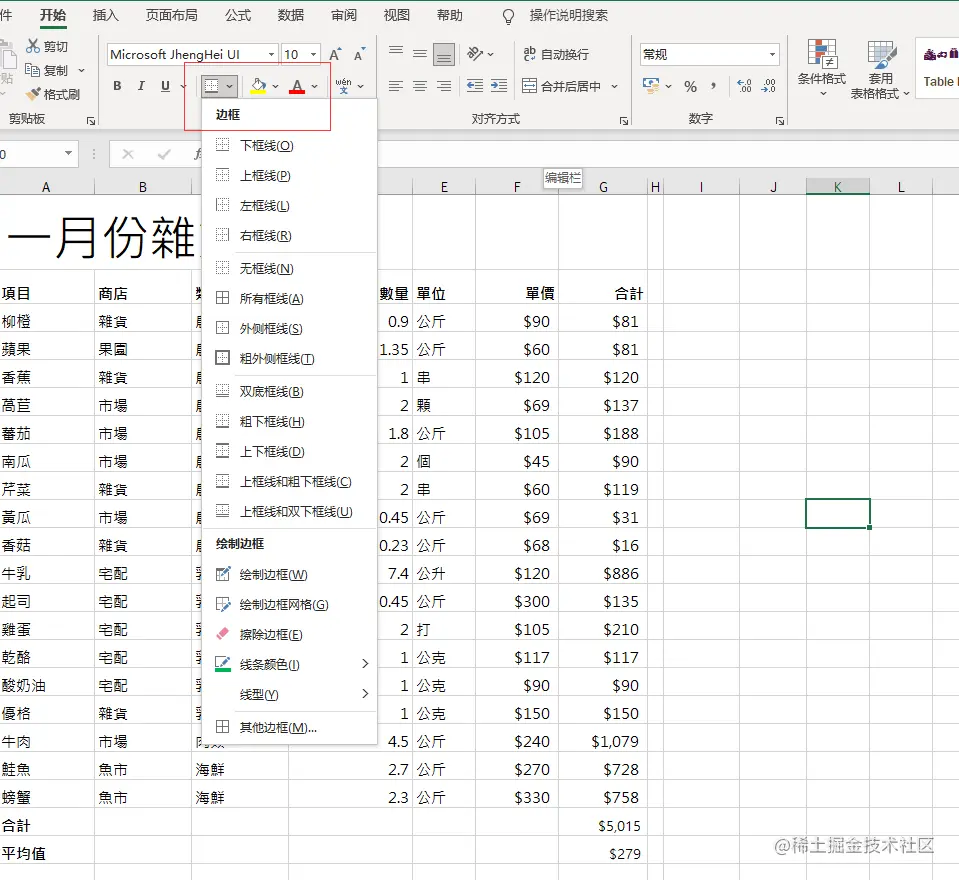Increase font size with the large A
The height and width of the screenshot is (880, 959).
(335, 54)
